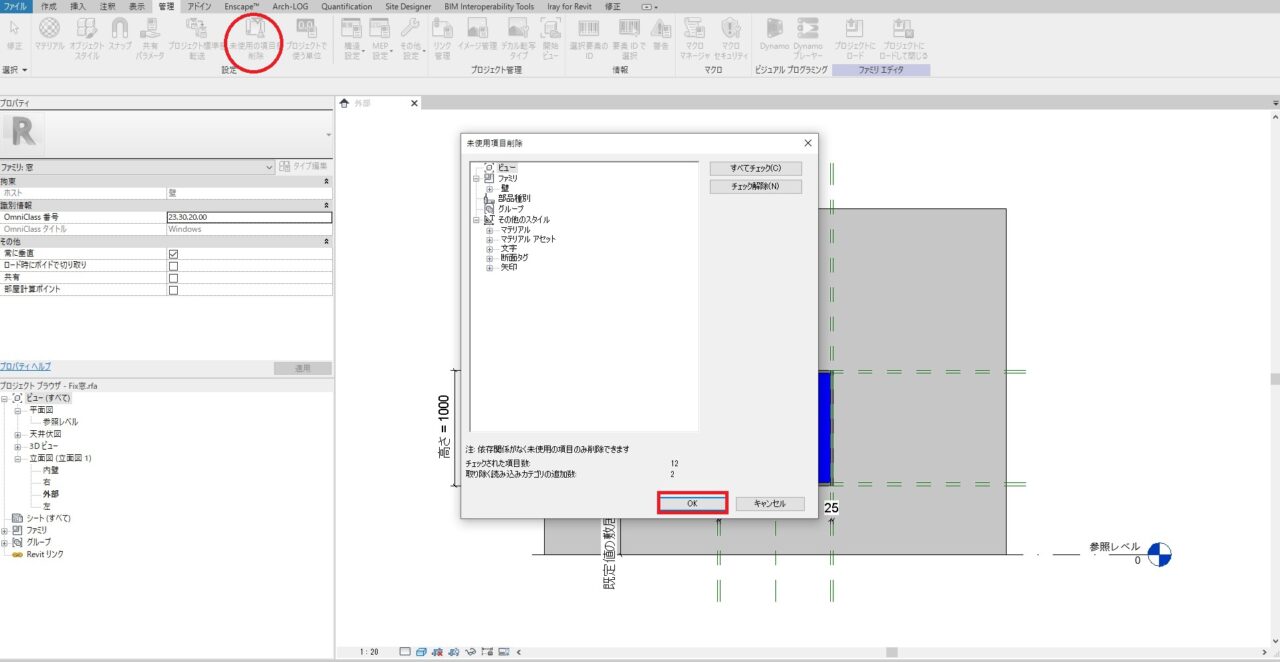
Task: Toggle the 共有 checkbox
Action: coord(173,278)
